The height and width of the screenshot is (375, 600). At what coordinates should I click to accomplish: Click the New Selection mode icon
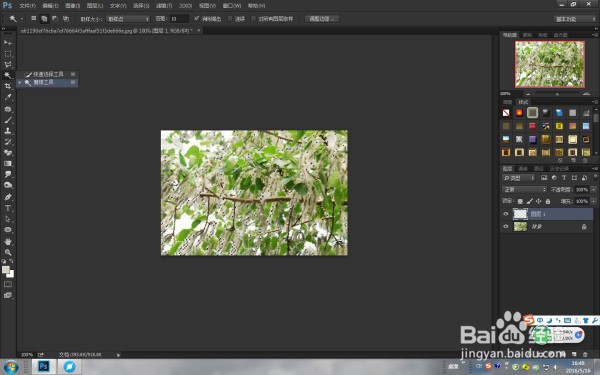(x=34, y=18)
